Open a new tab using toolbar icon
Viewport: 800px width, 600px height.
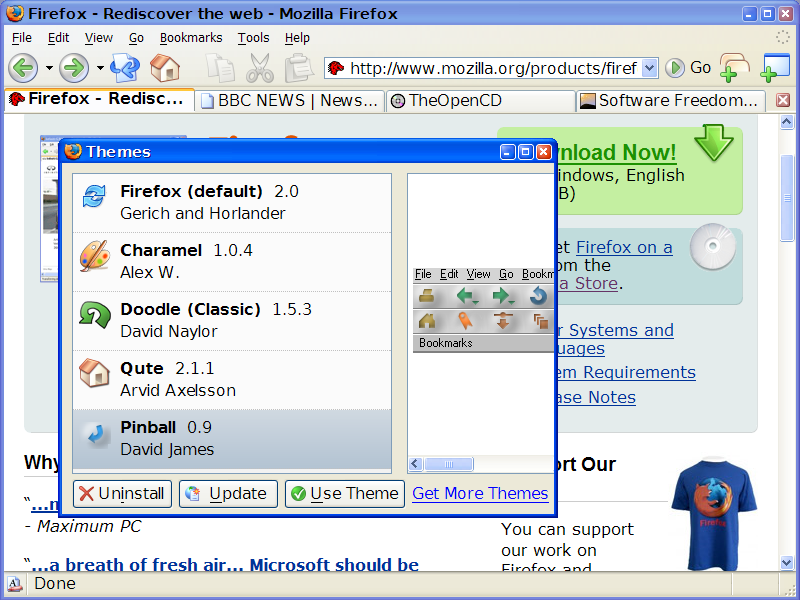coord(734,68)
